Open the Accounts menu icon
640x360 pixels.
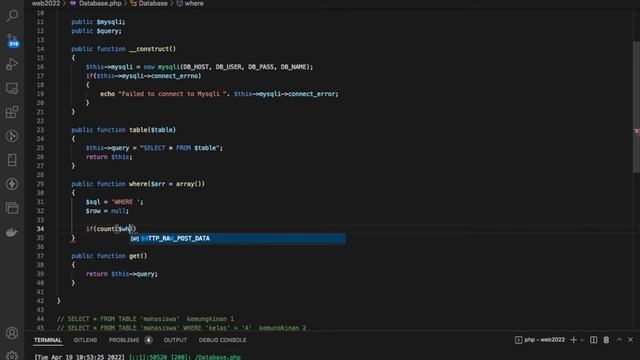[x=12, y=333]
